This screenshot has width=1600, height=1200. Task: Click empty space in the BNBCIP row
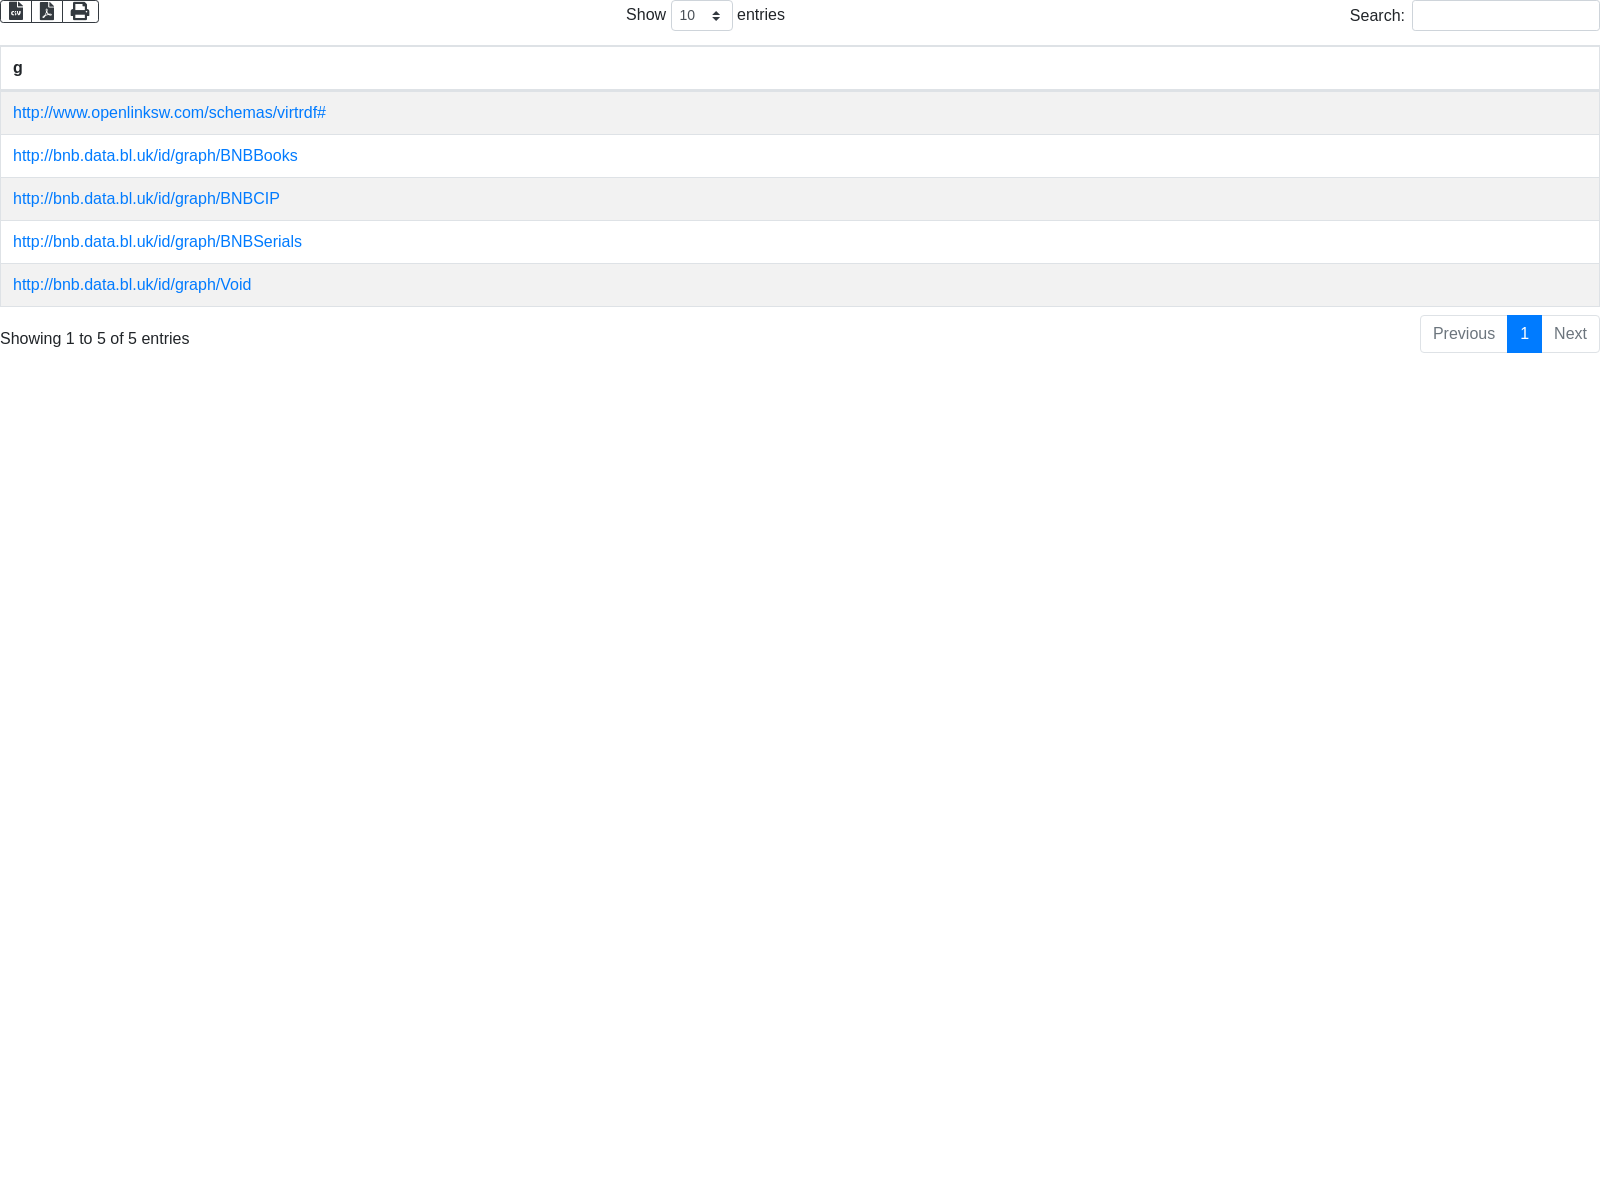click(900, 199)
